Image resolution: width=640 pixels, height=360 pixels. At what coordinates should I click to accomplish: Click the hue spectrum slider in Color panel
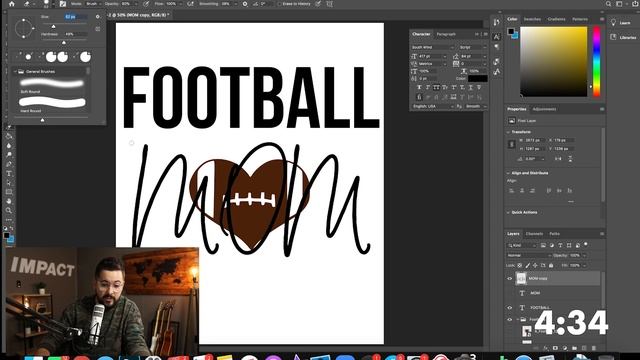[596, 61]
